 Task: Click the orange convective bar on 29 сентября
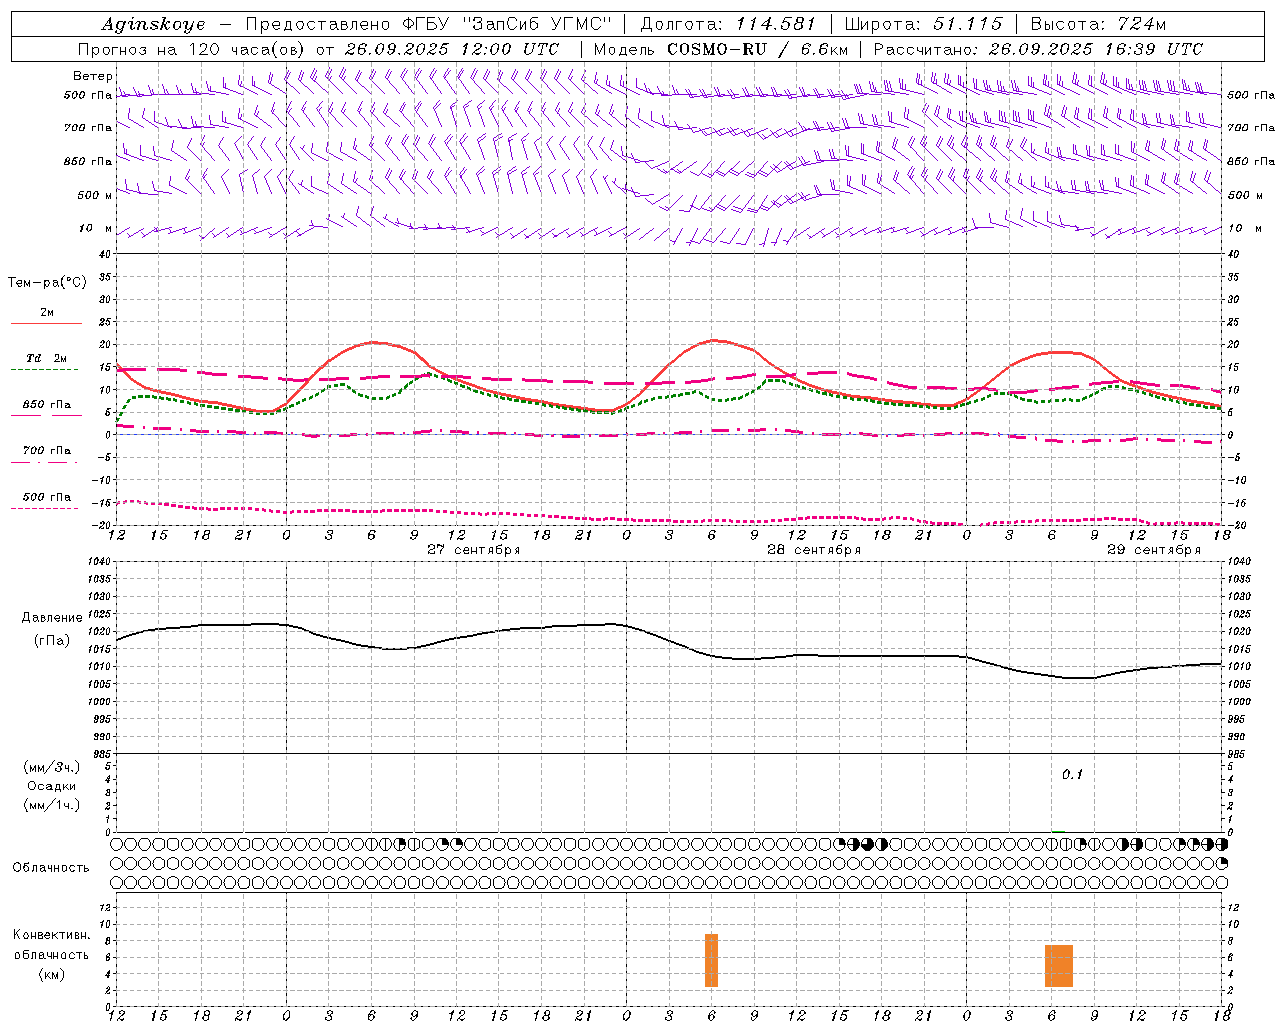tap(1059, 966)
